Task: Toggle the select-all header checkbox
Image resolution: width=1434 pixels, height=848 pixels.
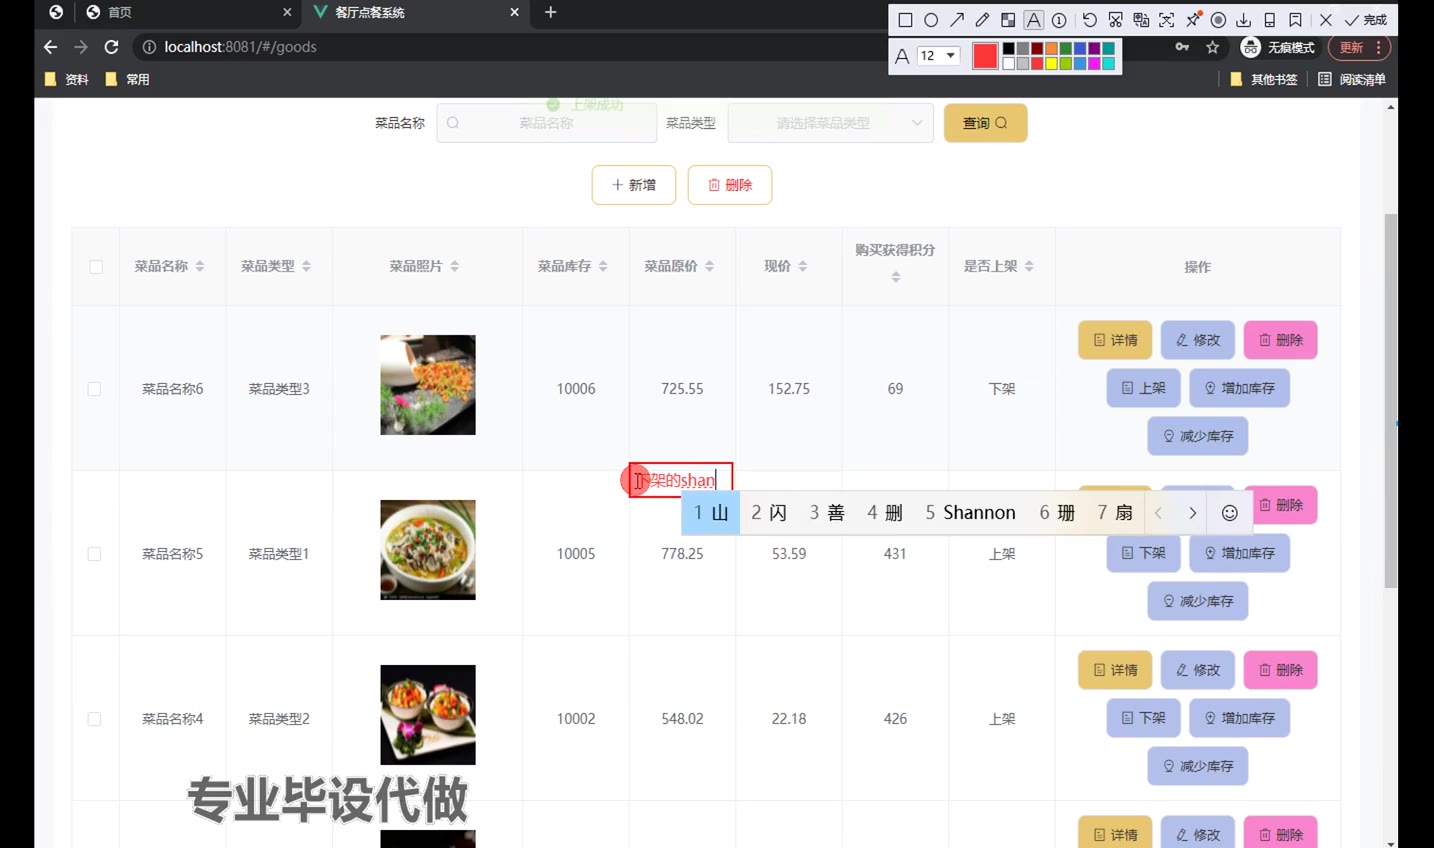Action: (96, 267)
